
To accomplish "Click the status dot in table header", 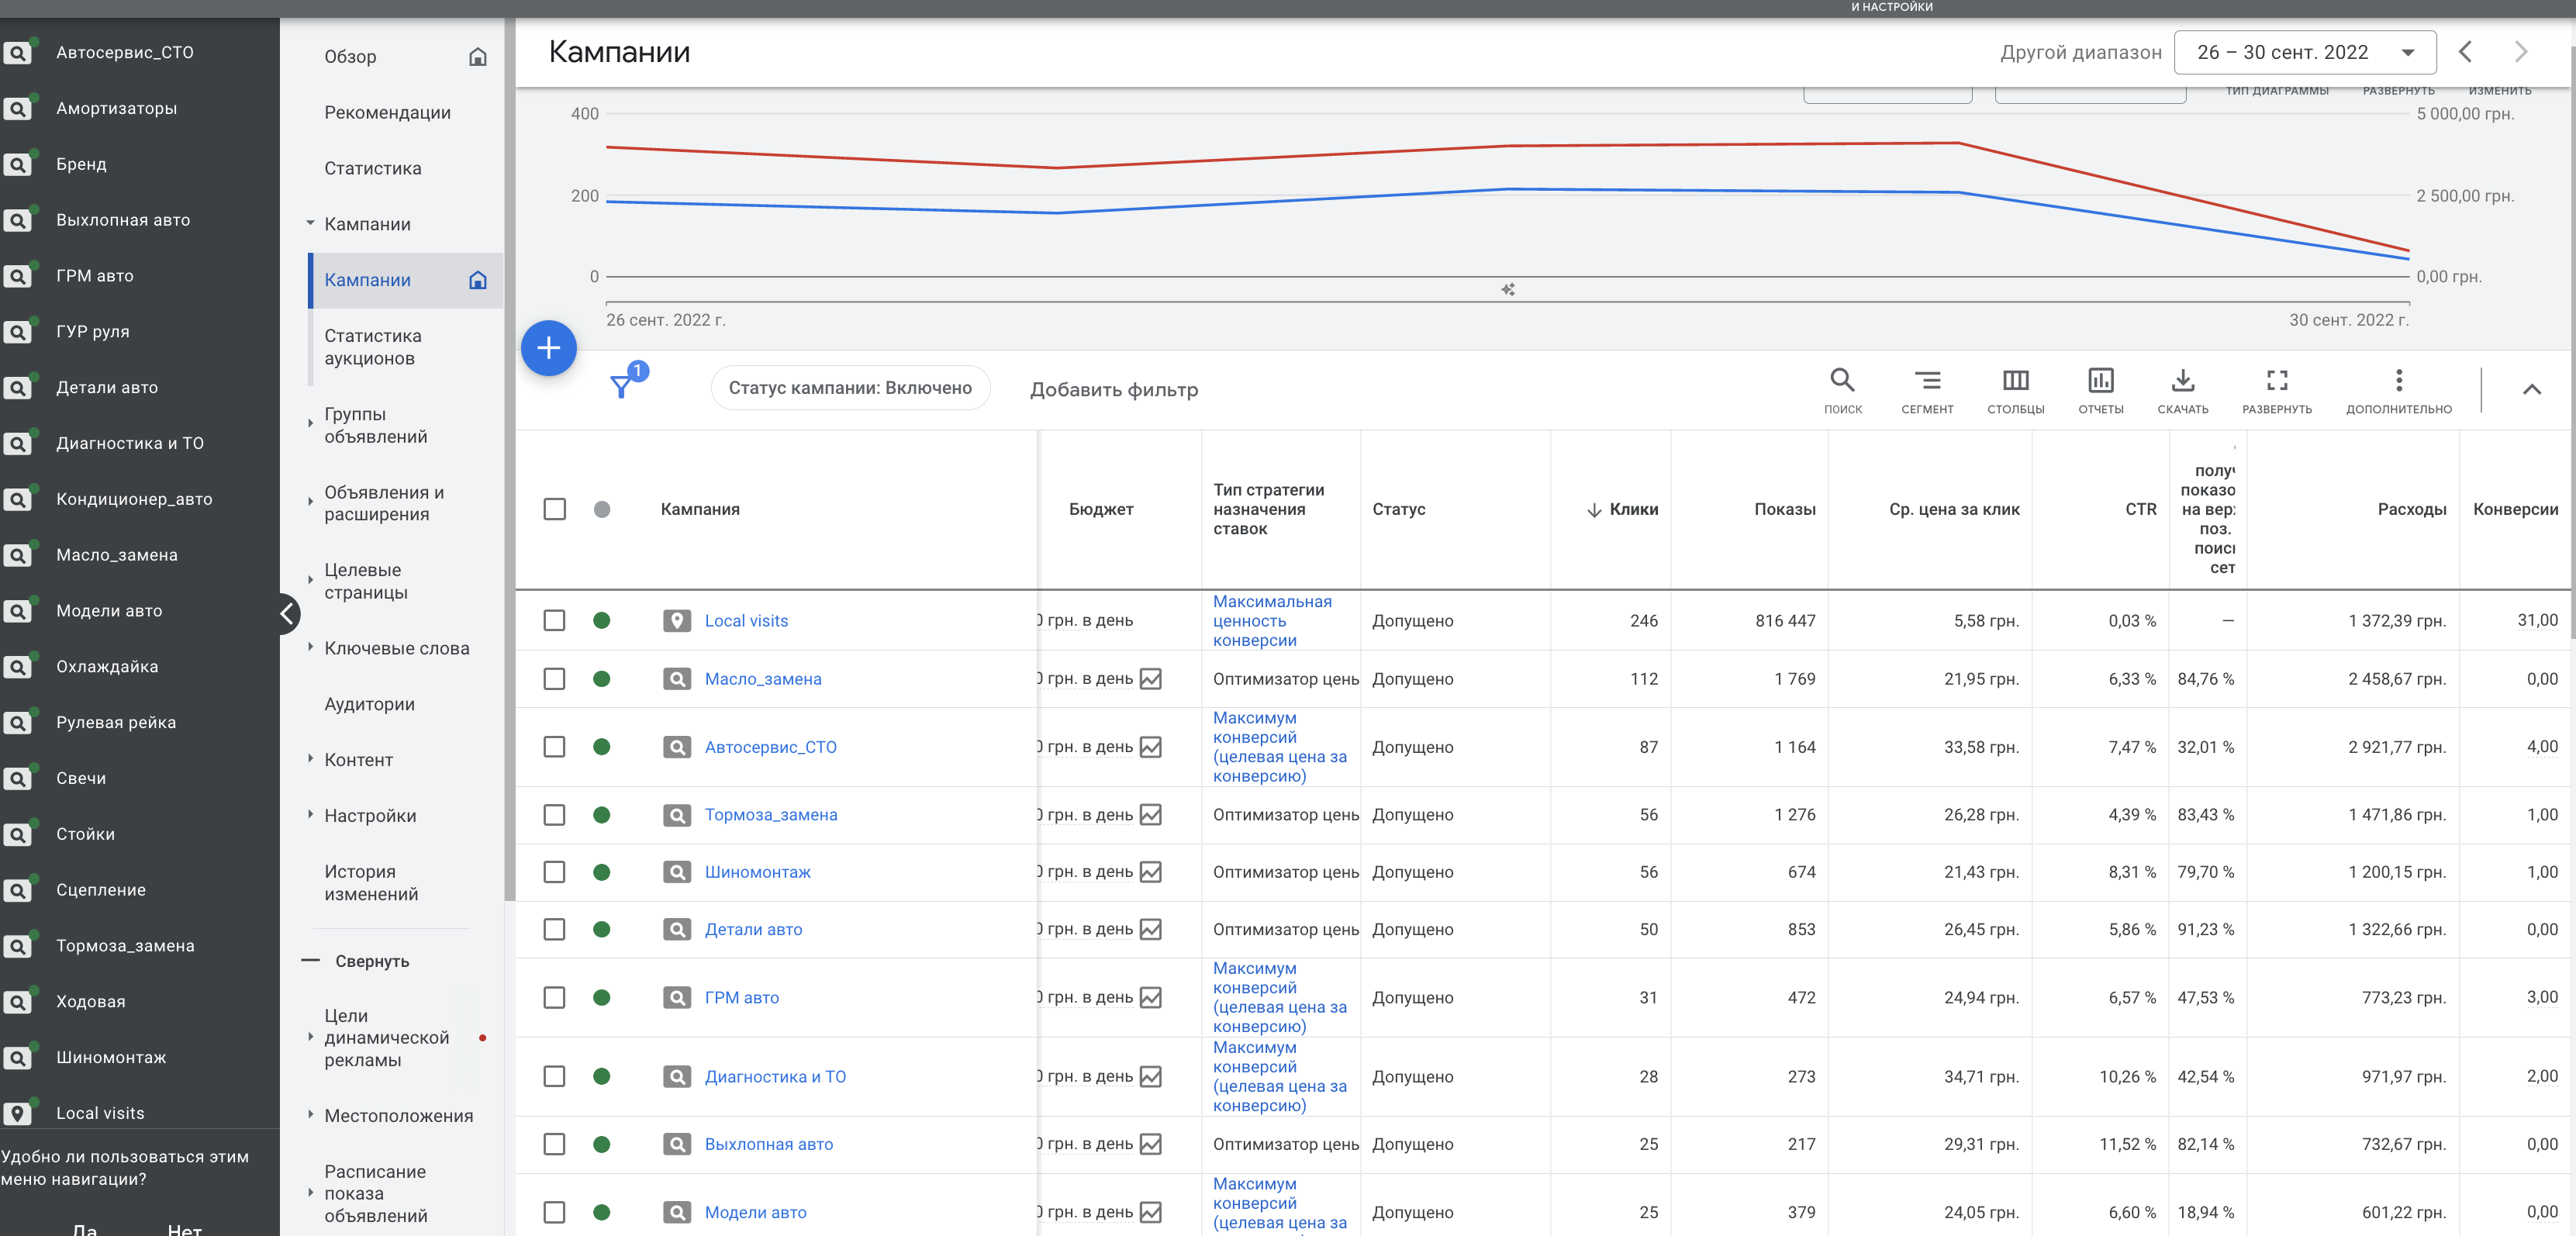I will coord(602,509).
